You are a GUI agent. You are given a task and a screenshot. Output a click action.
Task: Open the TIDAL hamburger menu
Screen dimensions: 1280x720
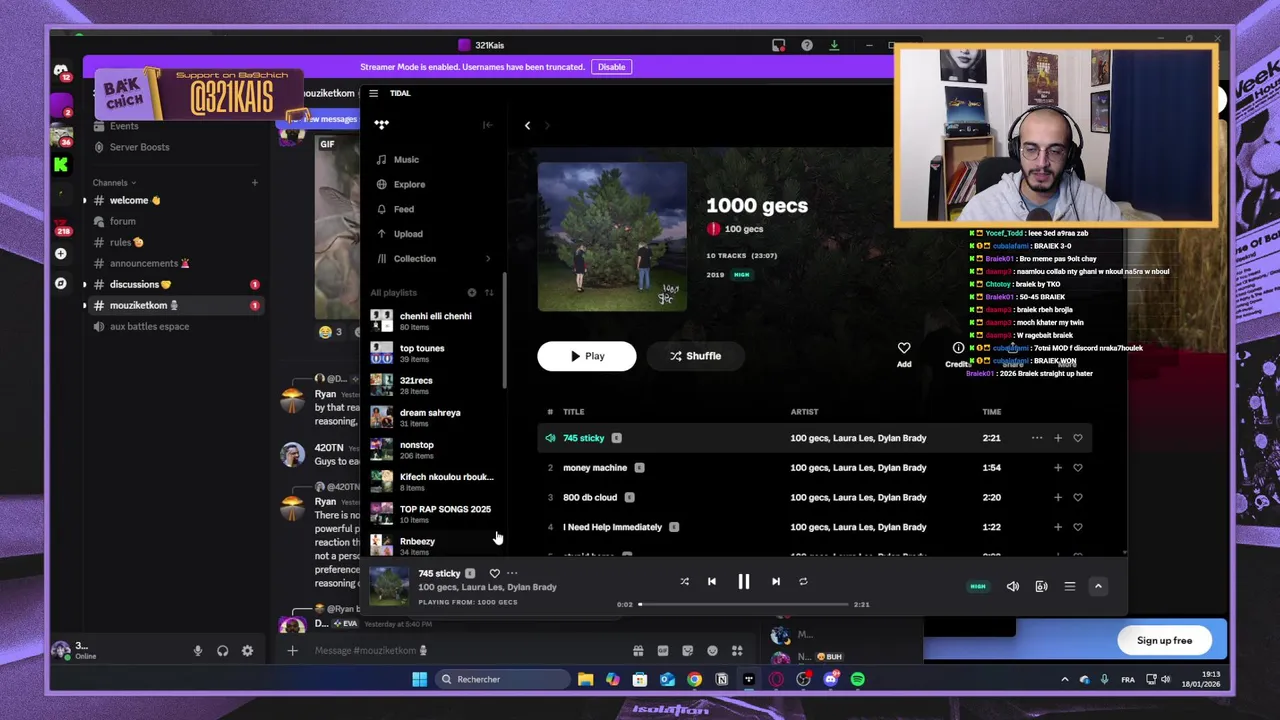point(373,93)
